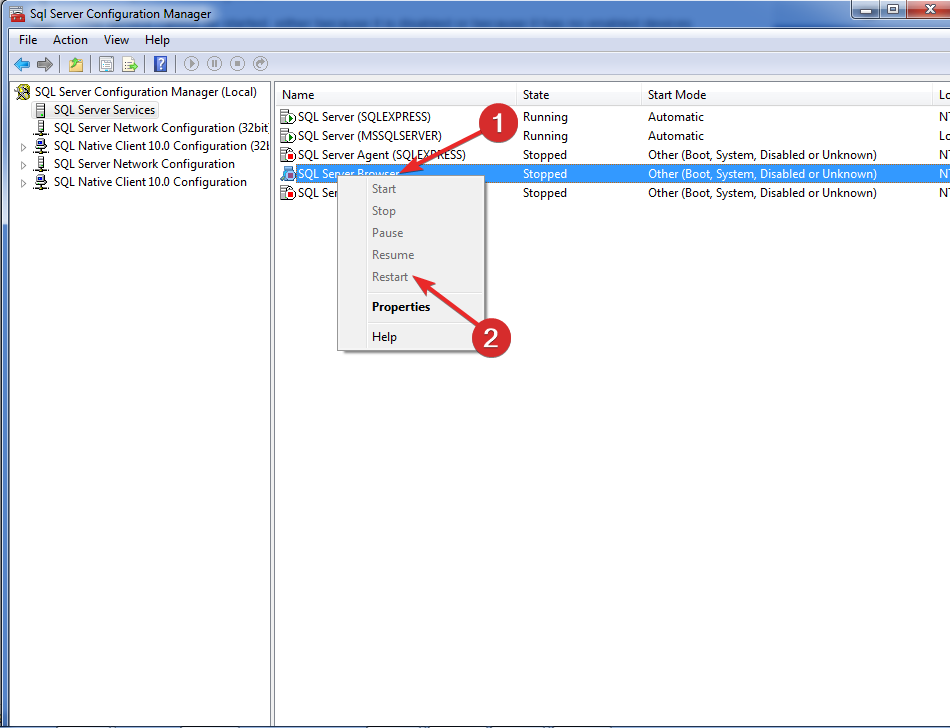Click the Stop Service toolbar icon
Screen dimensions: 950x728
pos(238,64)
